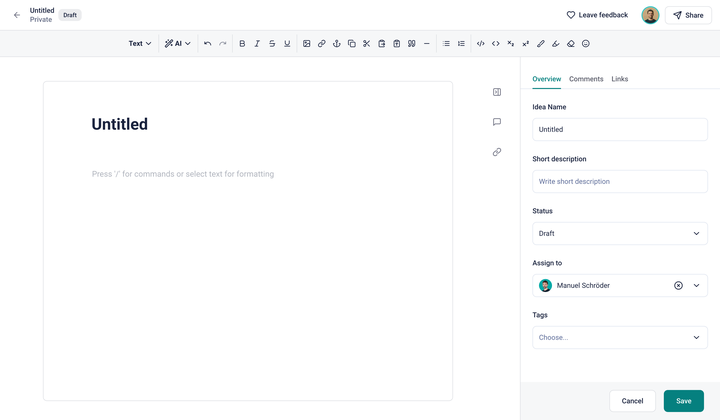
Task: Click the Short description input field
Action: pyautogui.click(x=619, y=181)
